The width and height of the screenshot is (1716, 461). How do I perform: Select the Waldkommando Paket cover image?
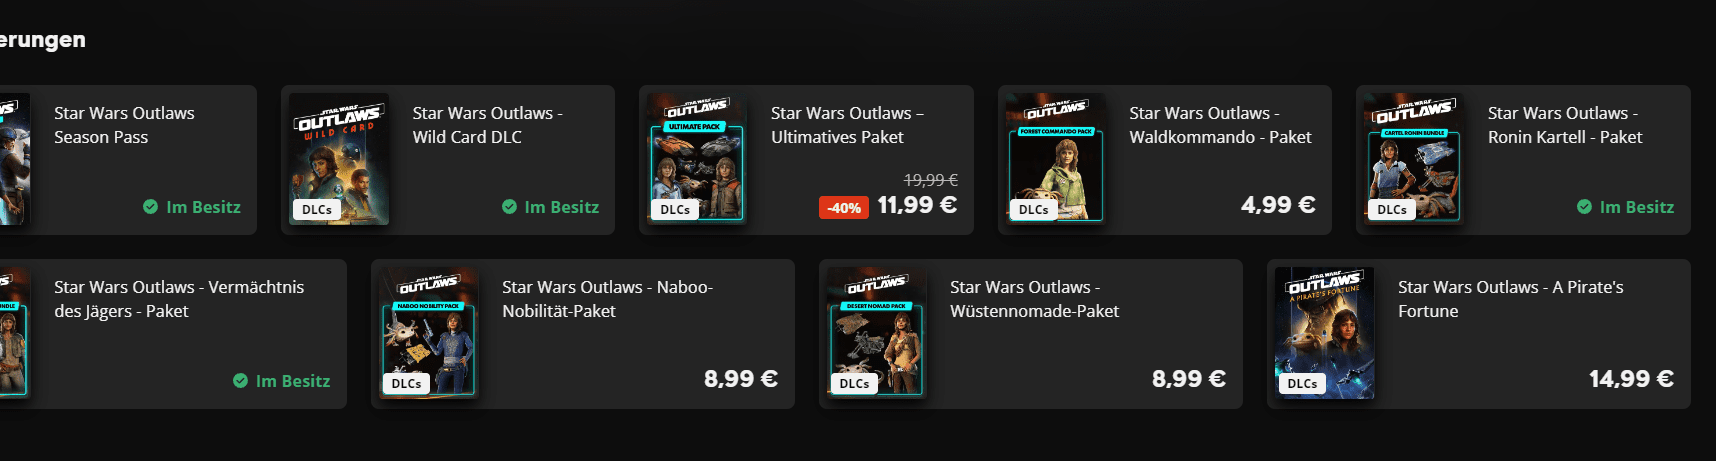tap(1056, 160)
